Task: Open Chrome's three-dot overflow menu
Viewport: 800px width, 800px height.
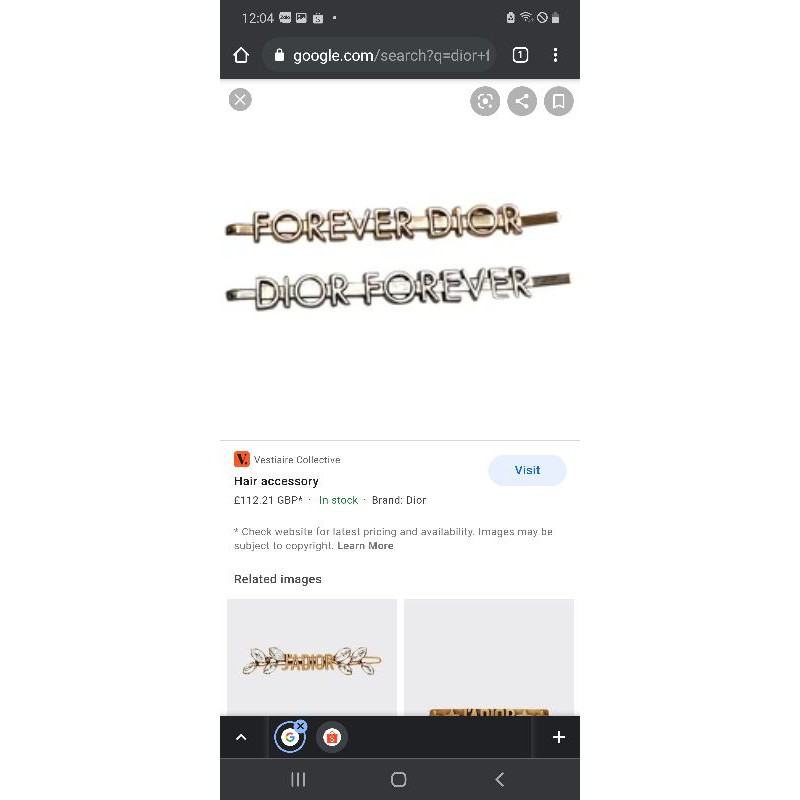Action: [x=555, y=55]
